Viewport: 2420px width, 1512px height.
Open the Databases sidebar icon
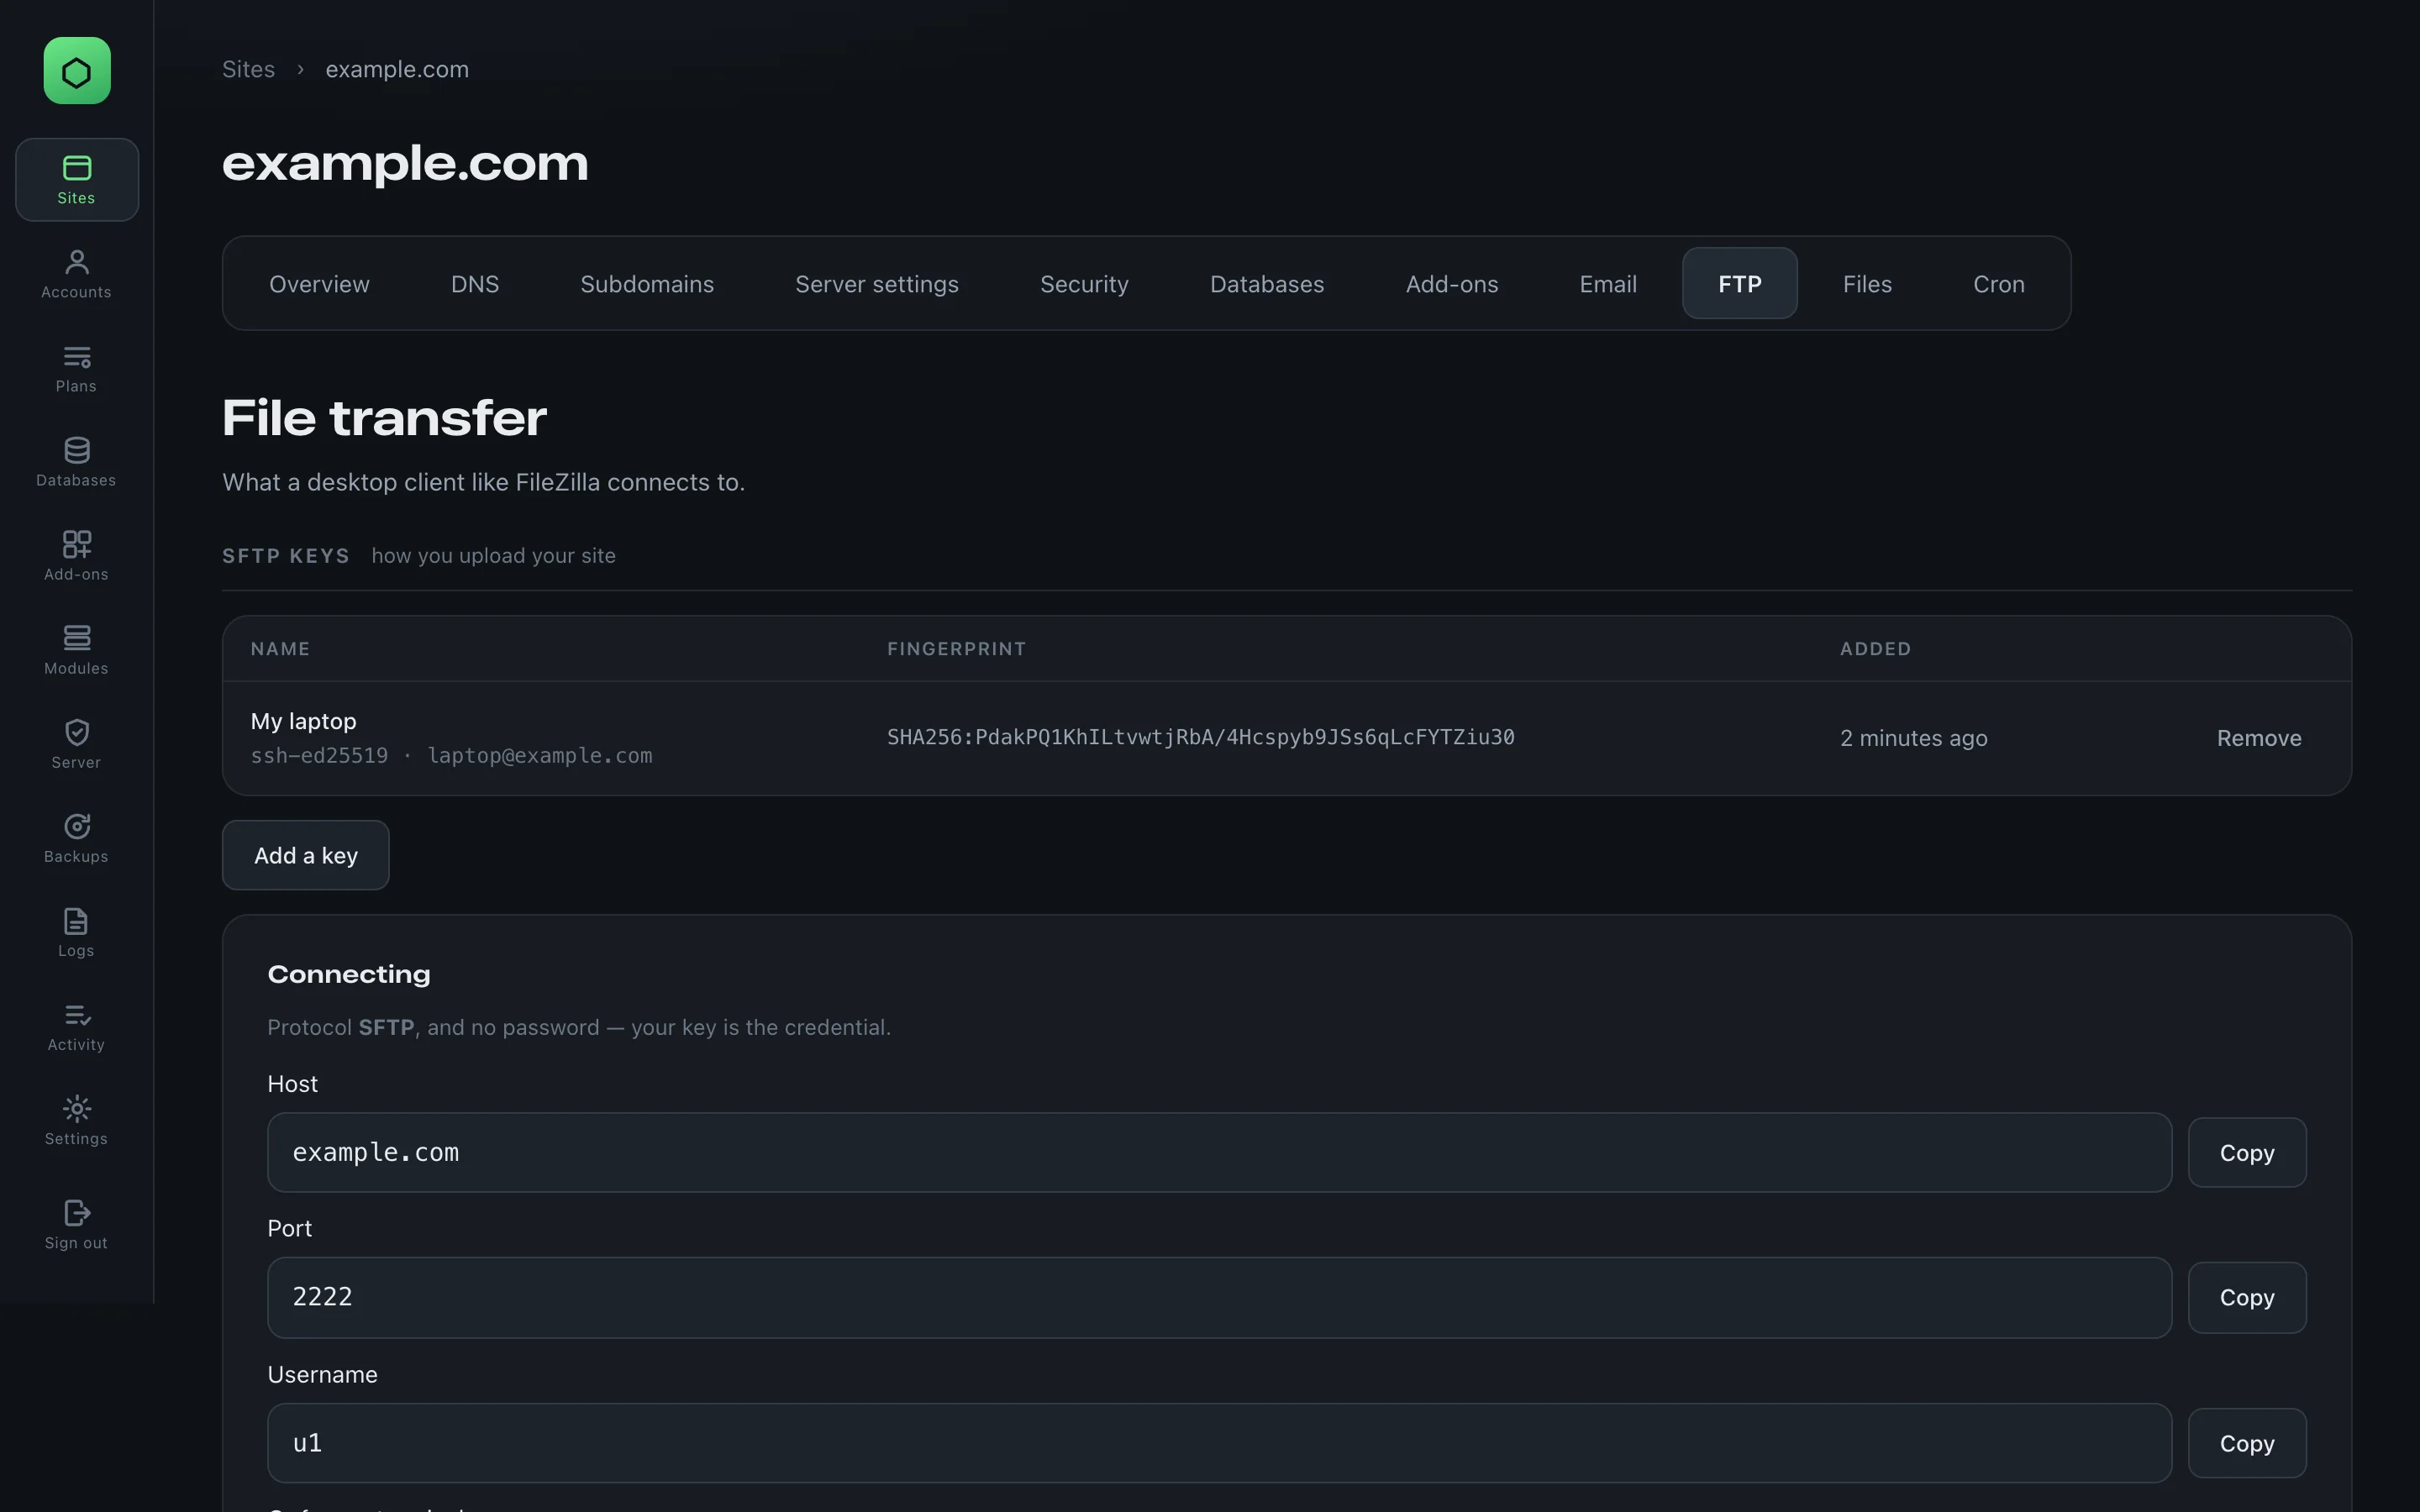pyautogui.click(x=77, y=462)
